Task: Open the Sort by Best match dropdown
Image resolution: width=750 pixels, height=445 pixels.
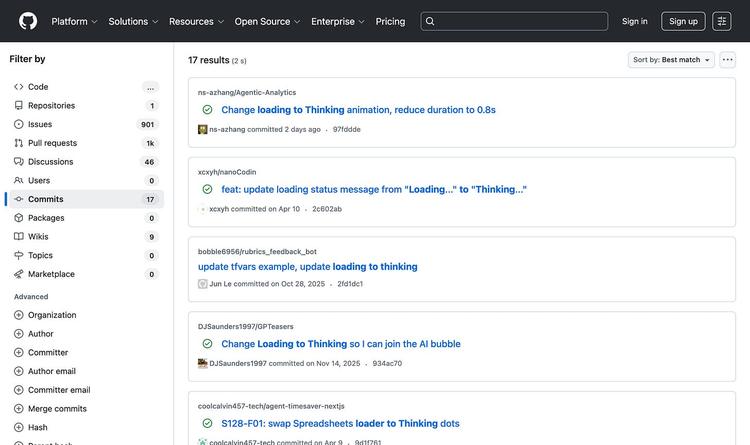Action: [671, 60]
